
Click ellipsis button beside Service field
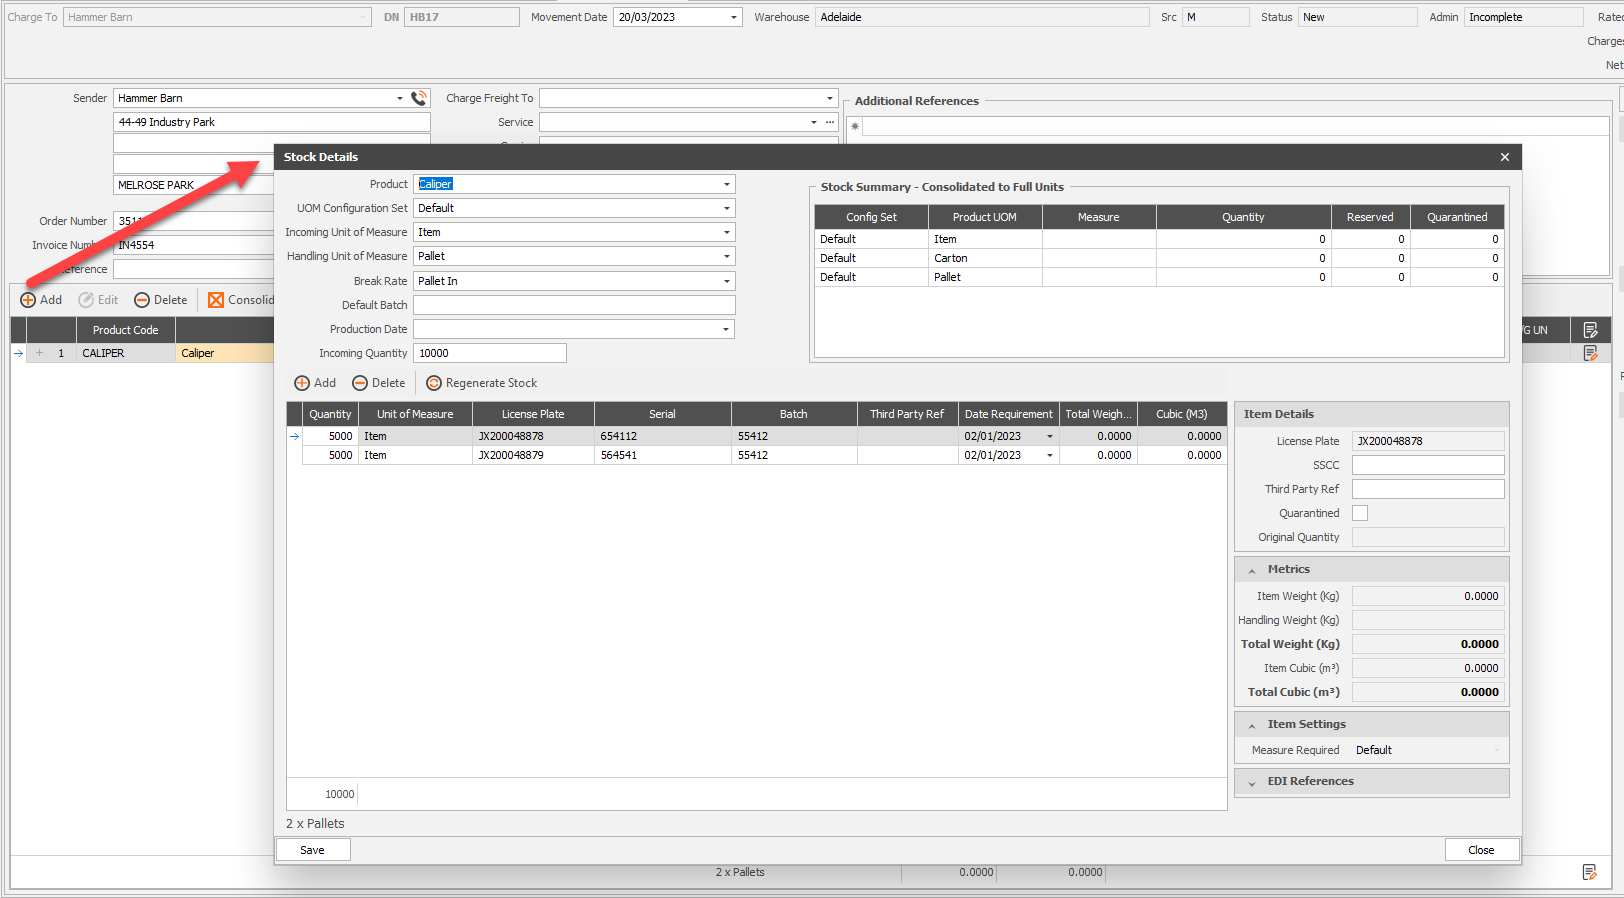click(x=830, y=122)
